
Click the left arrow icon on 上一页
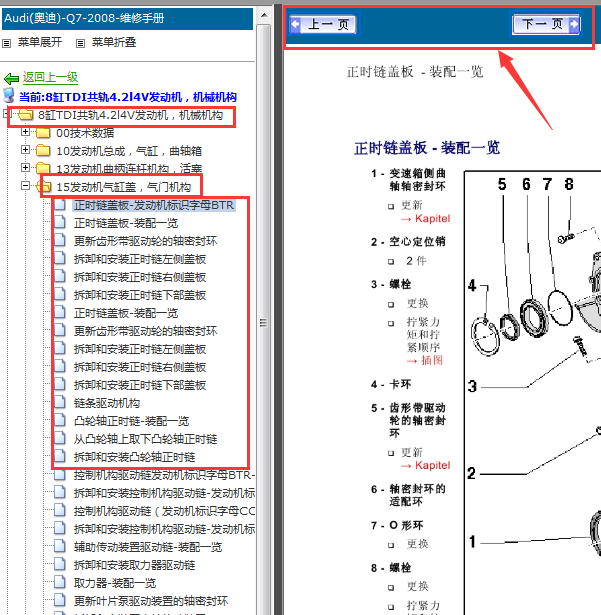295,25
